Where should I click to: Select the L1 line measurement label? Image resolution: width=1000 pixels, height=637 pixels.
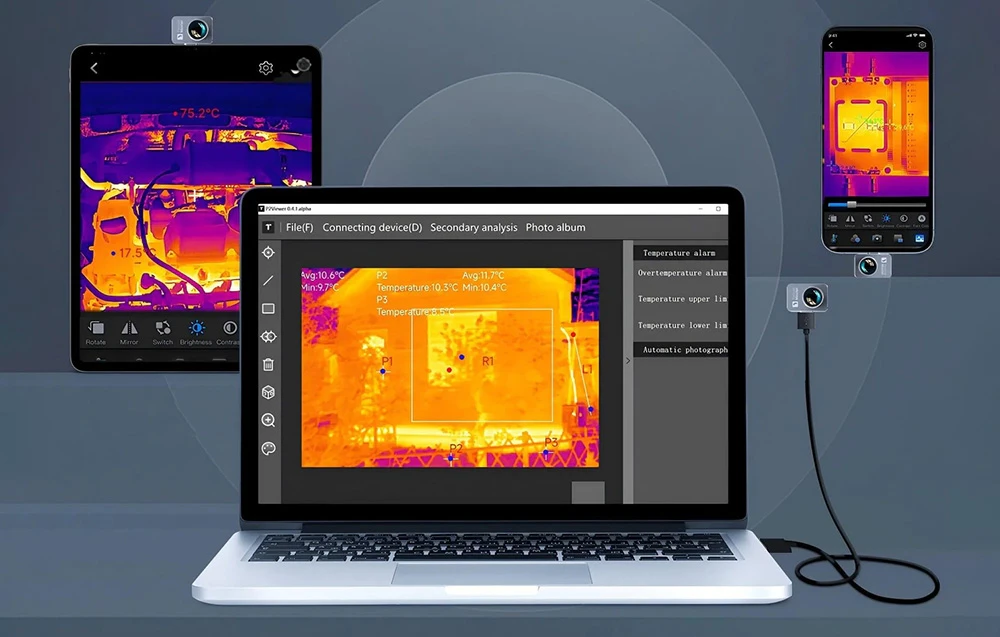tap(587, 369)
